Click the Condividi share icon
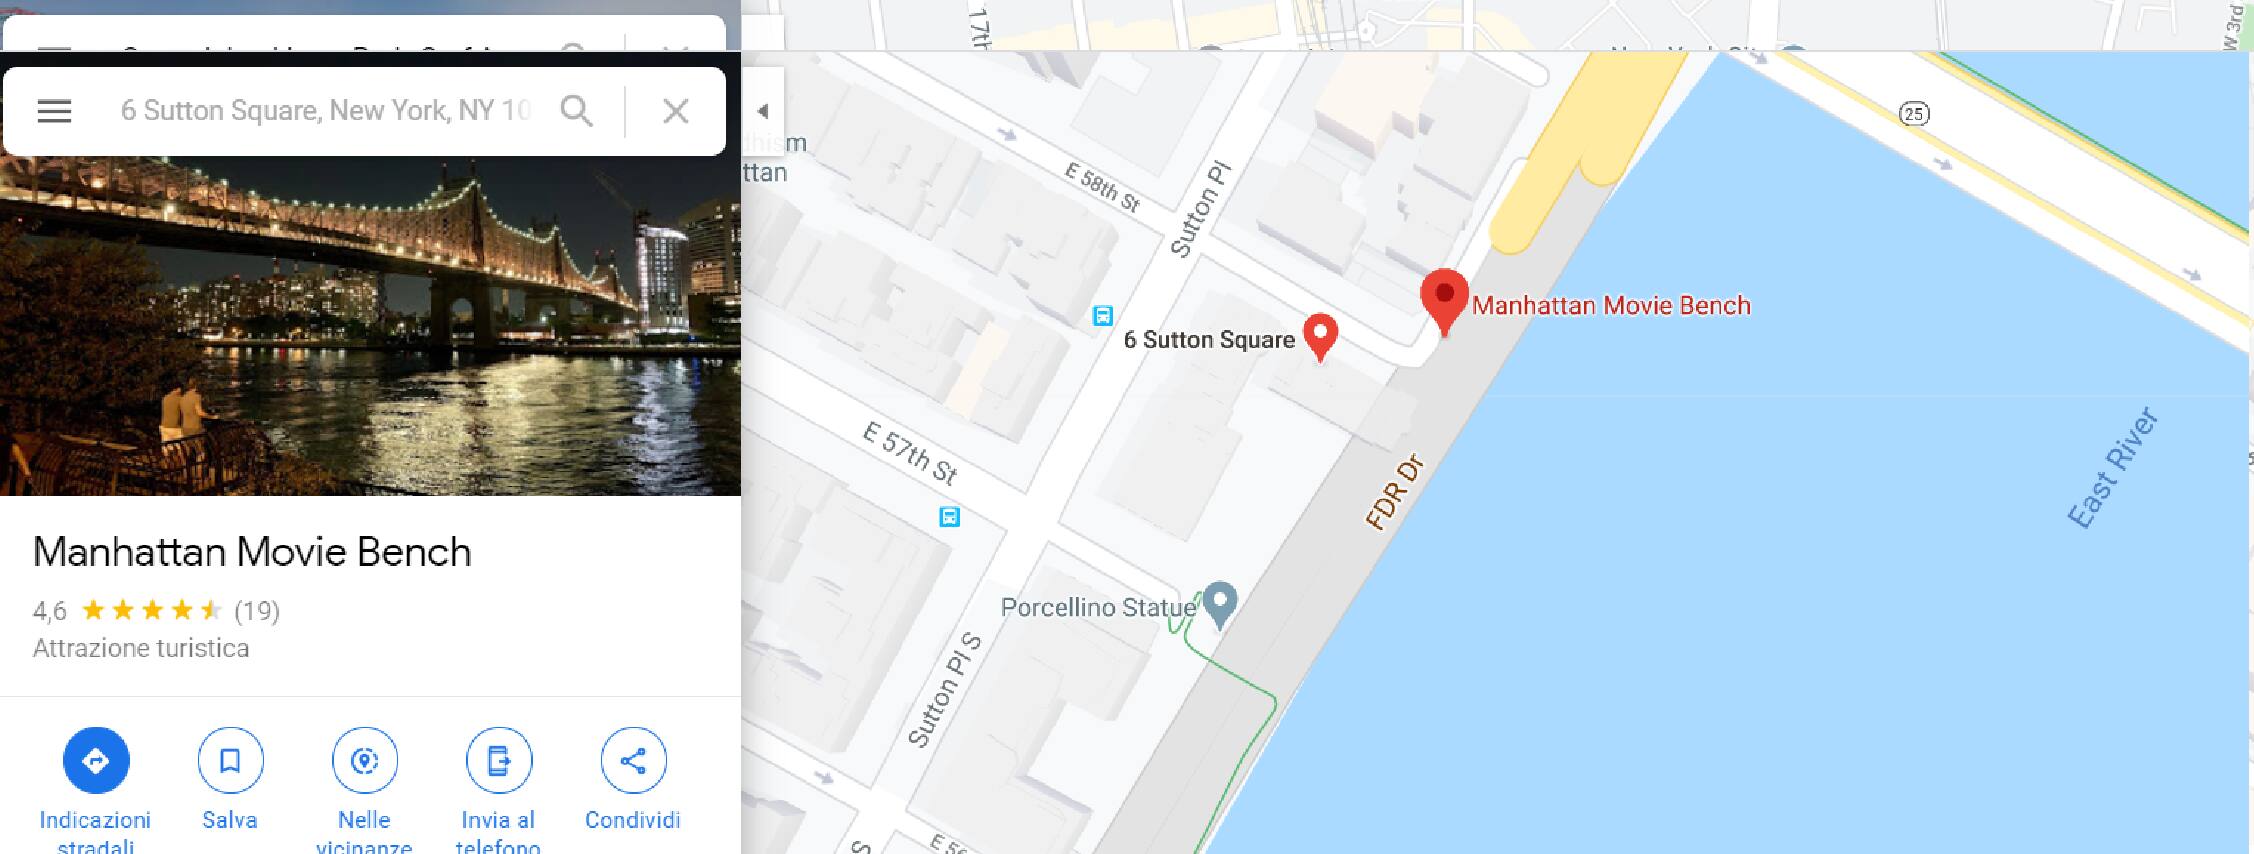The image size is (2254, 854). click(633, 761)
